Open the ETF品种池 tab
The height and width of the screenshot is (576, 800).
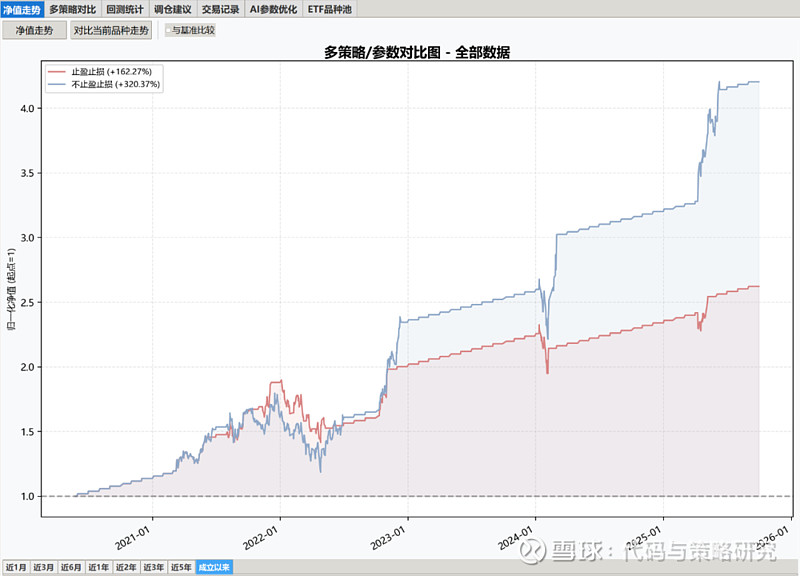point(330,9)
